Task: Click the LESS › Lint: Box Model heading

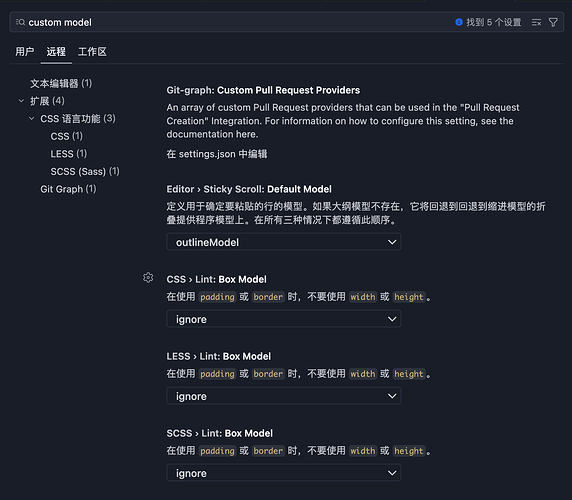Action: tap(219, 356)
